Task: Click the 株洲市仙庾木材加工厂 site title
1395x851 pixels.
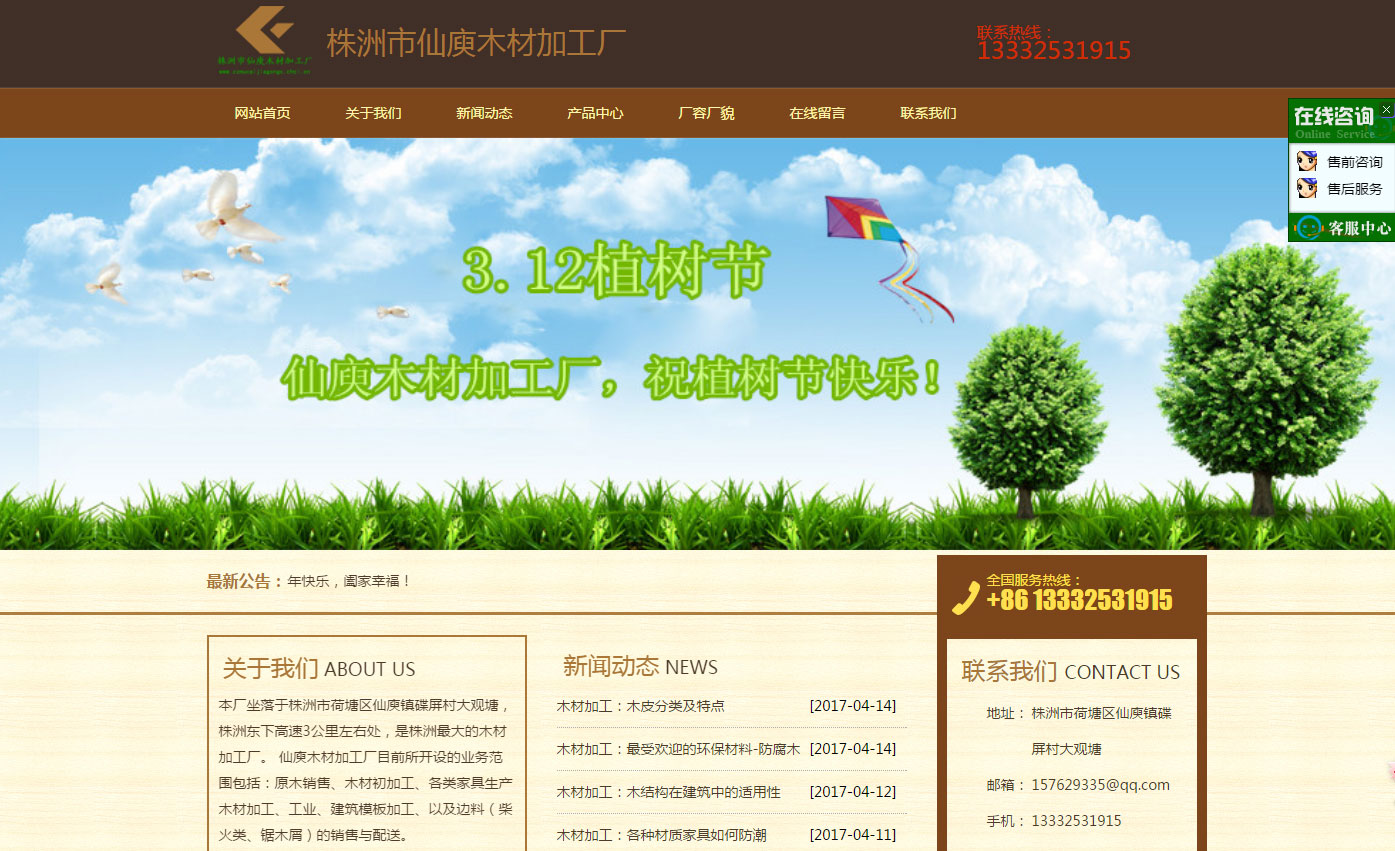Action: coord(476,43)
